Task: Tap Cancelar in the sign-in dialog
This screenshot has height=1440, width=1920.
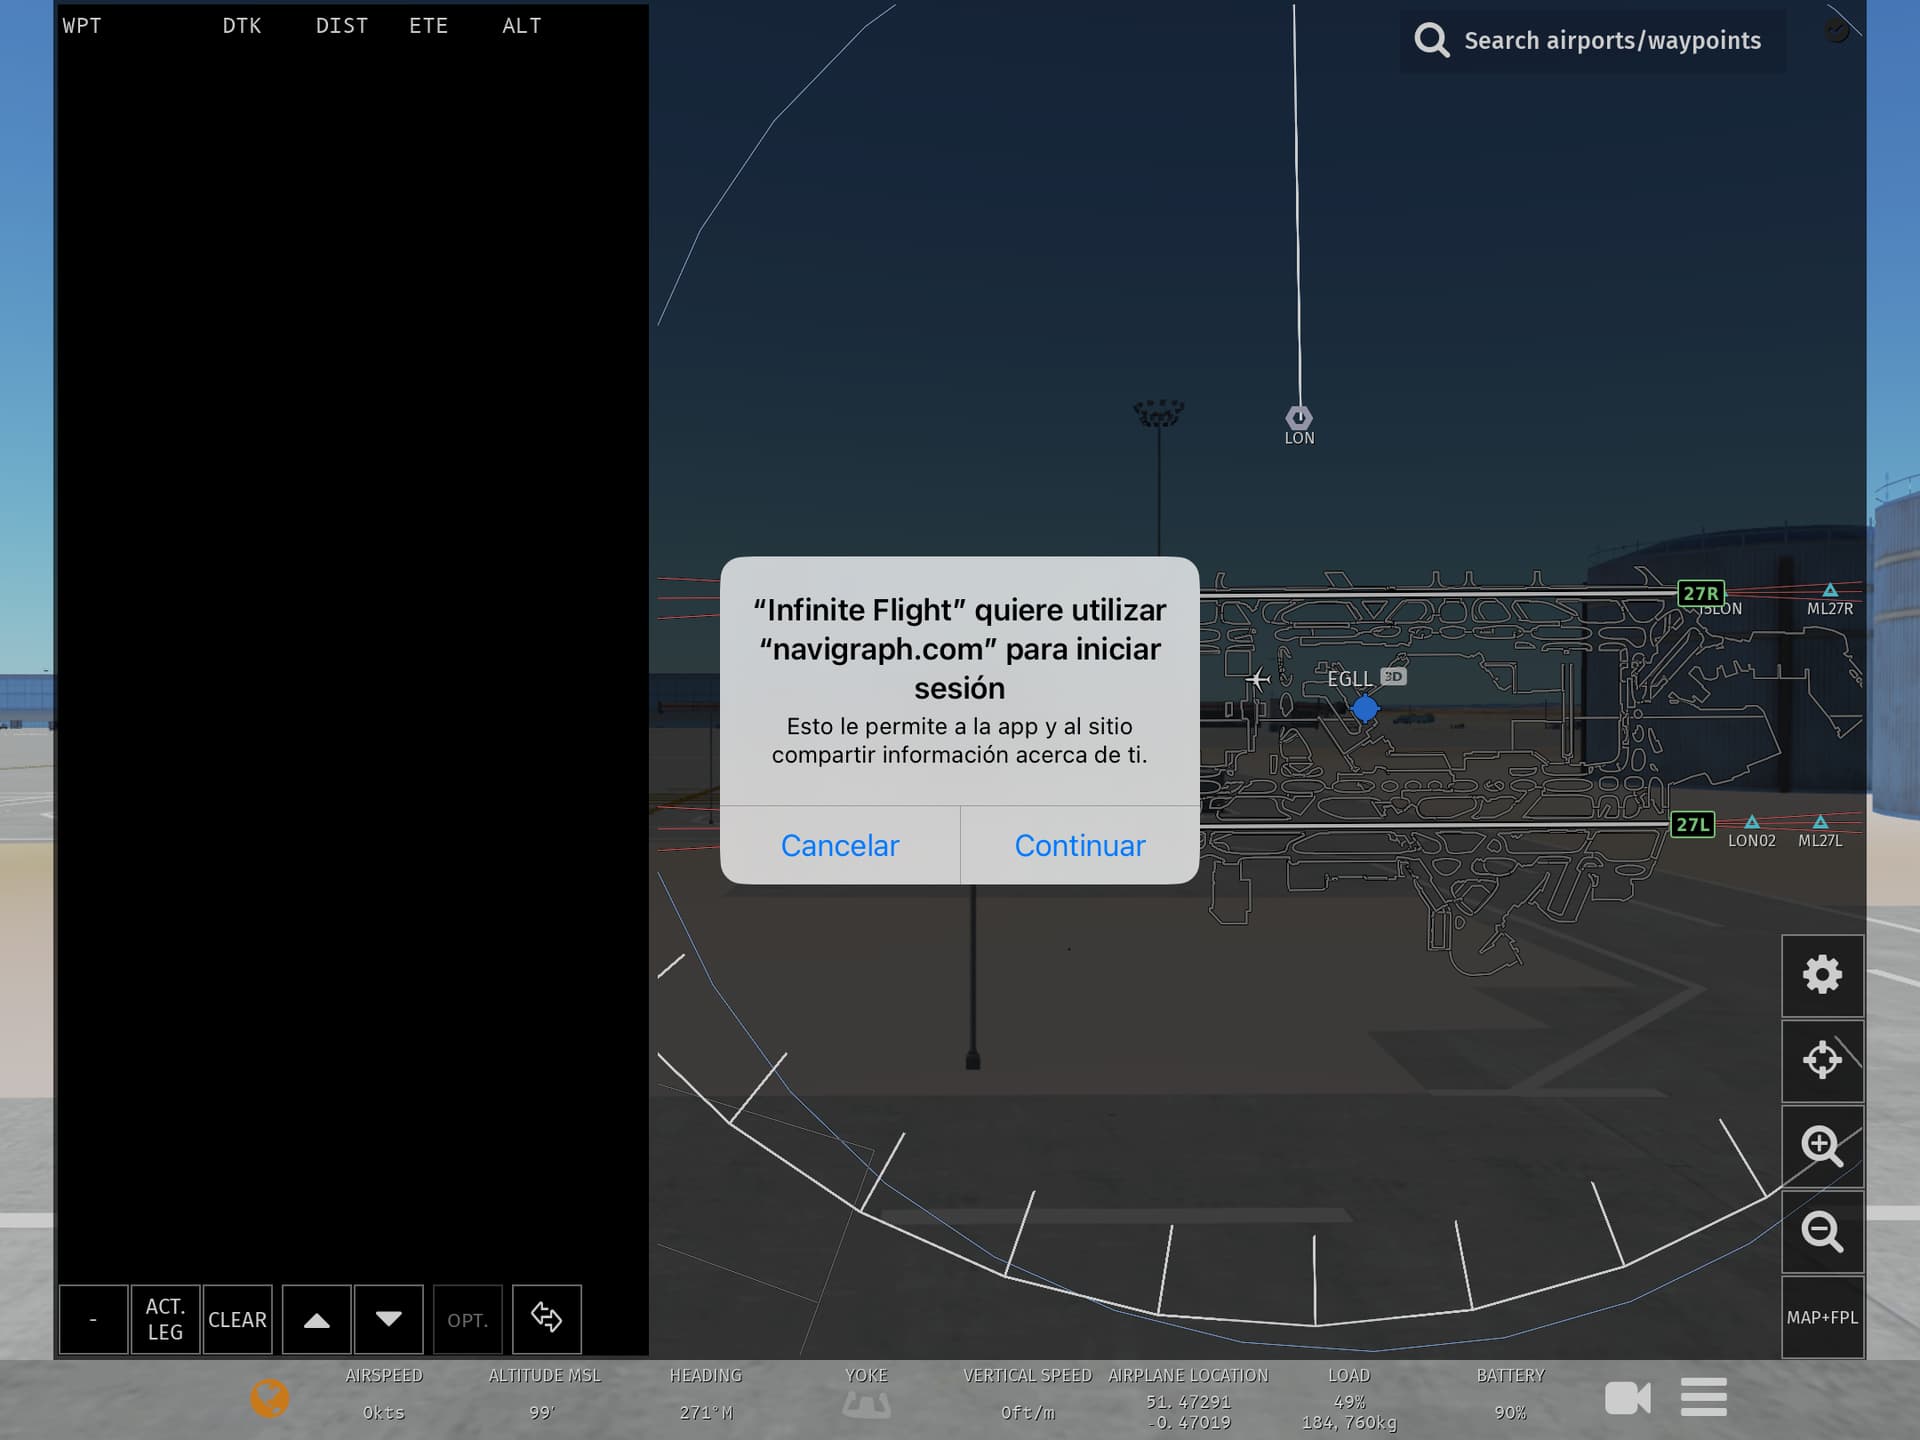Action: point(840,846)
